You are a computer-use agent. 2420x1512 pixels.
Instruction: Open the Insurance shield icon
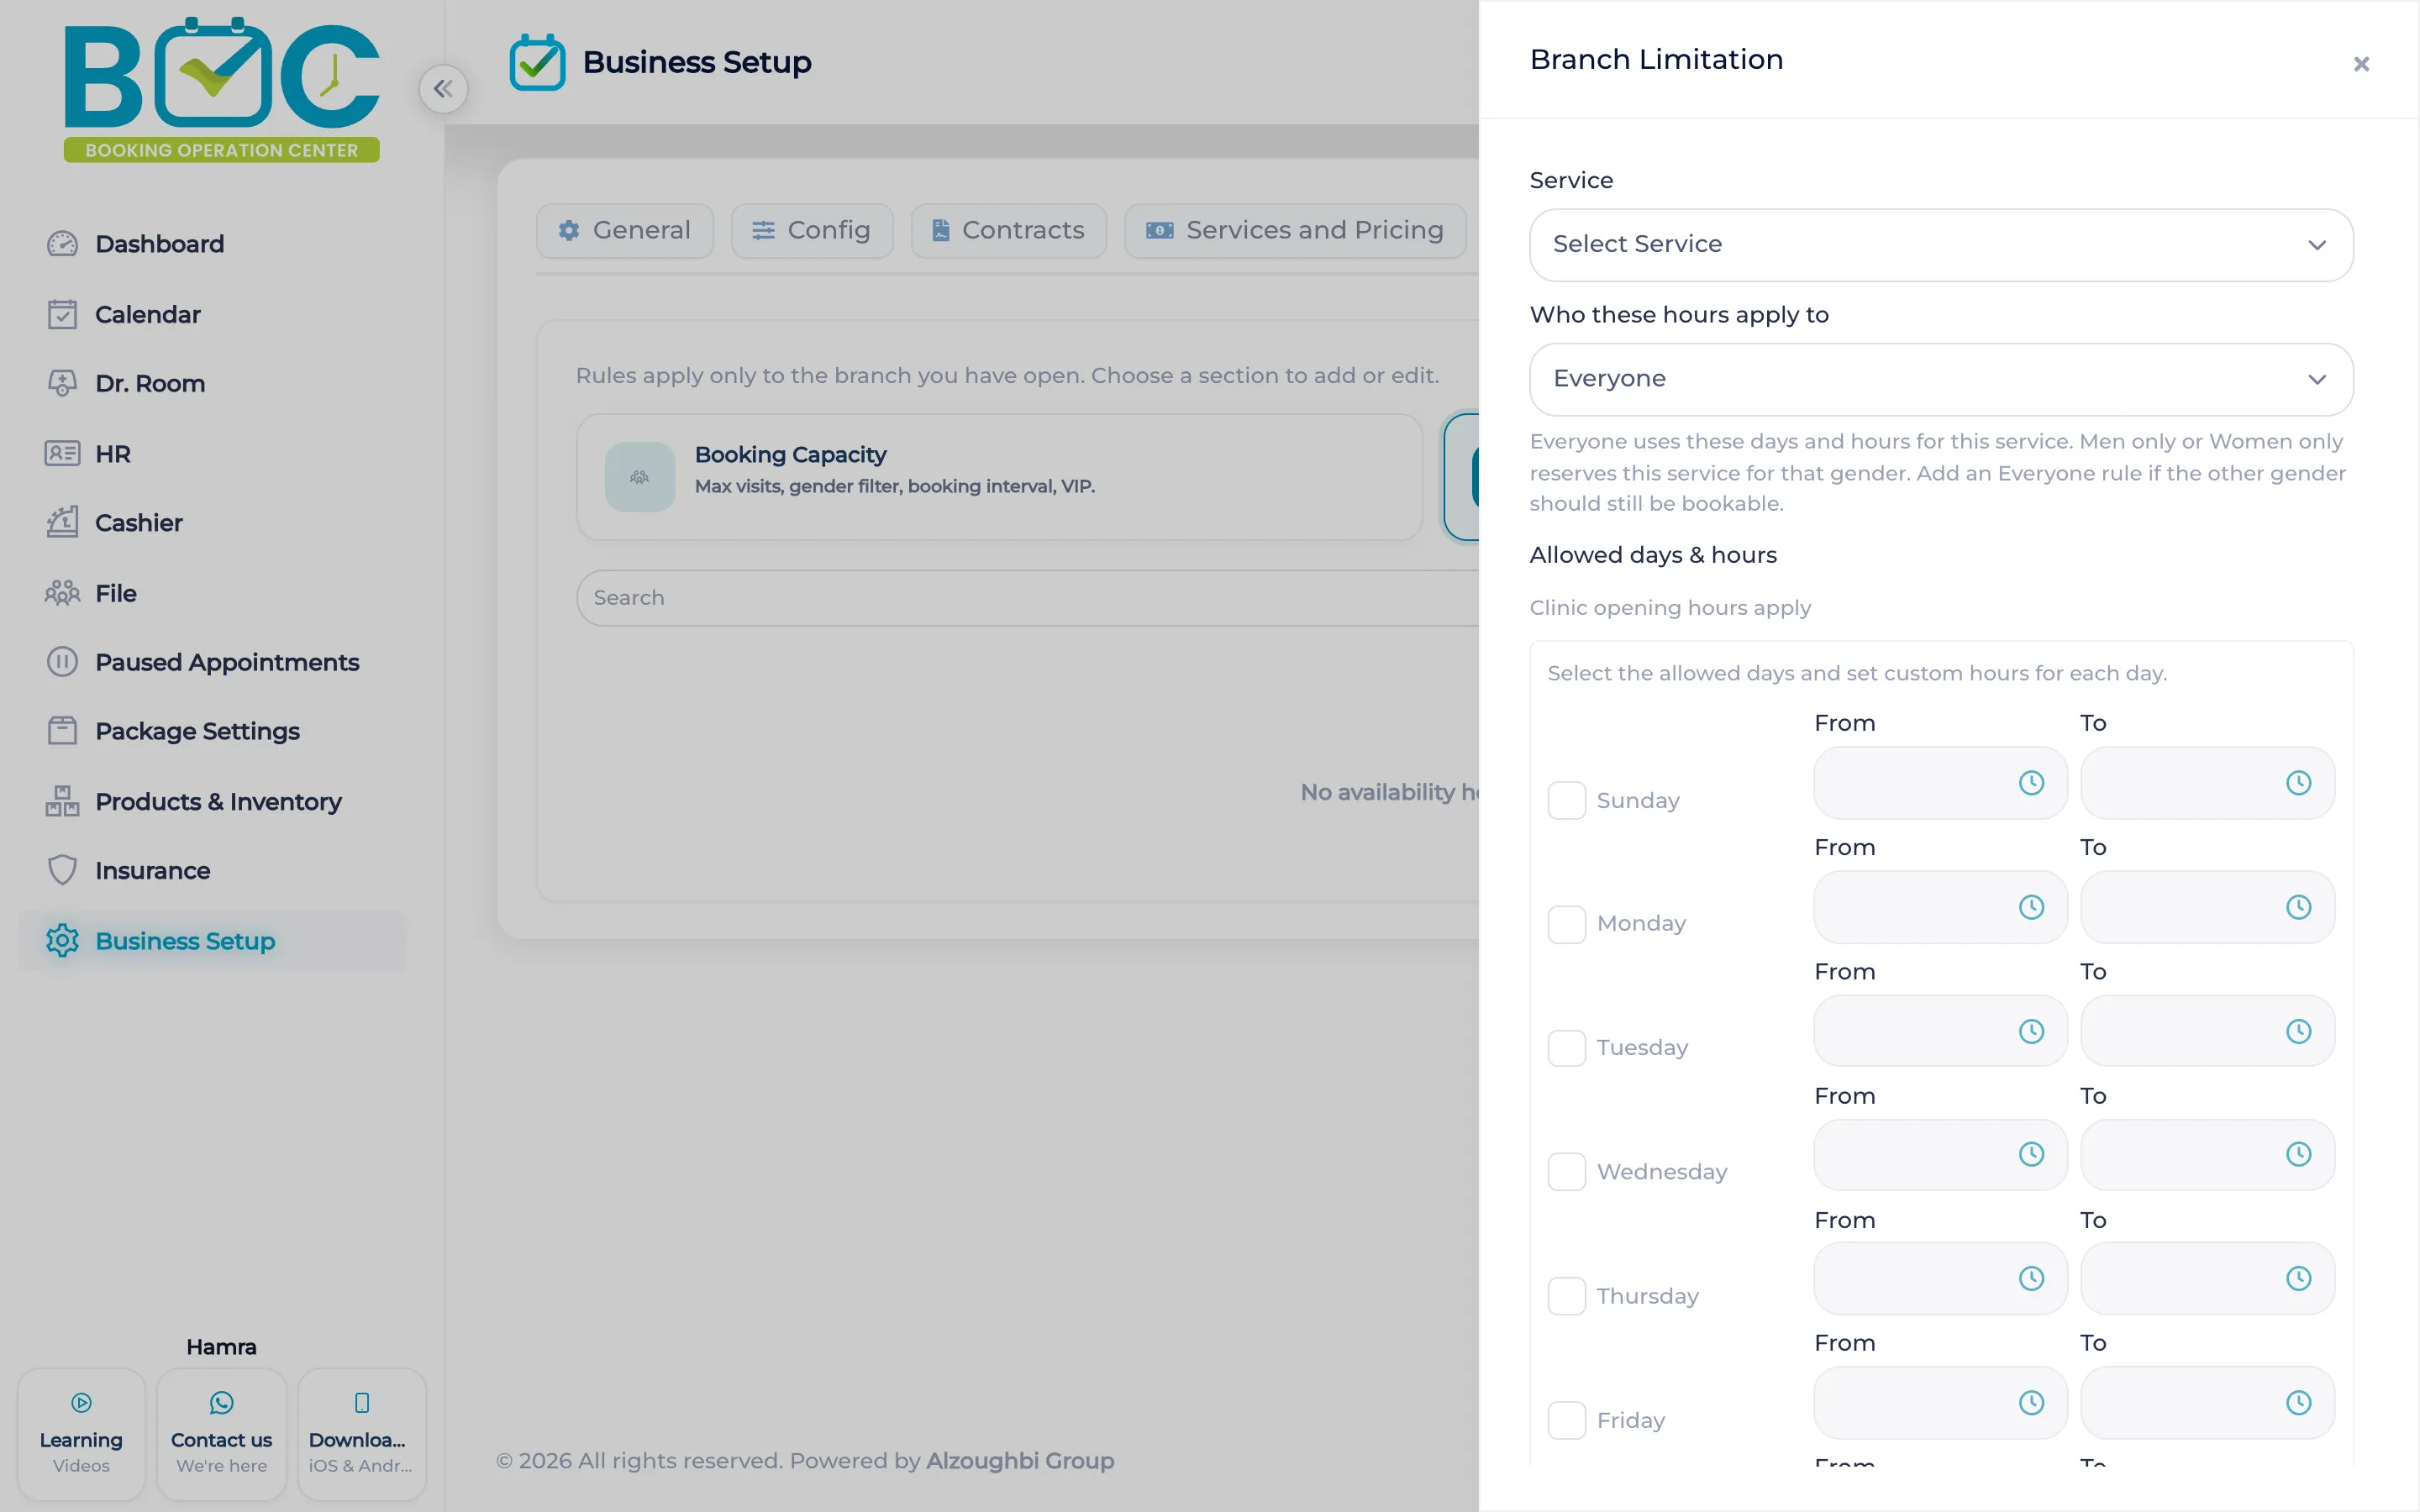coord(62,870)
